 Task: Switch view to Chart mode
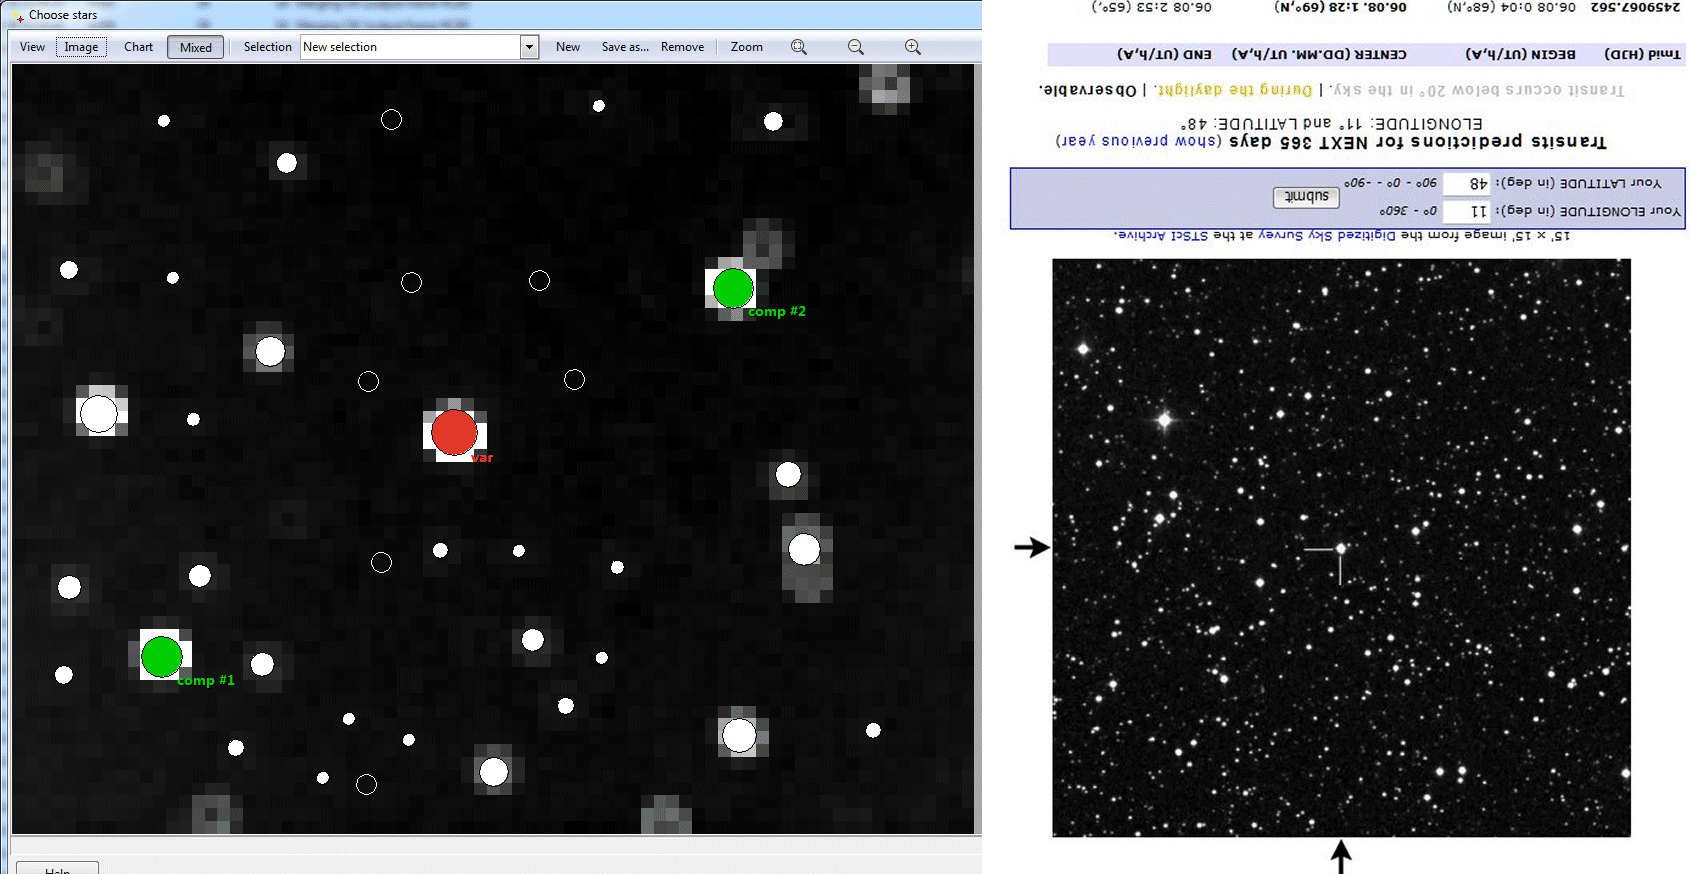[138, 47]
